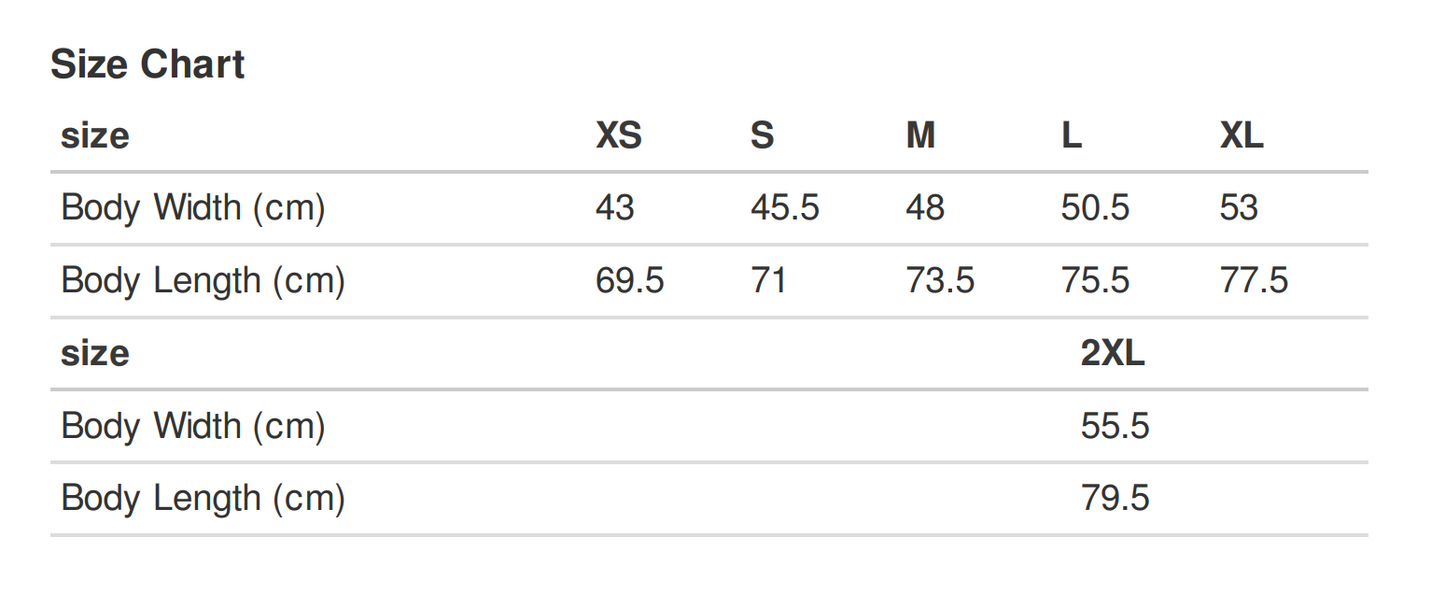Select the 75.5 body length cell
The width and height of the screenshot is (1445, 594).
tap(1094, 281)
